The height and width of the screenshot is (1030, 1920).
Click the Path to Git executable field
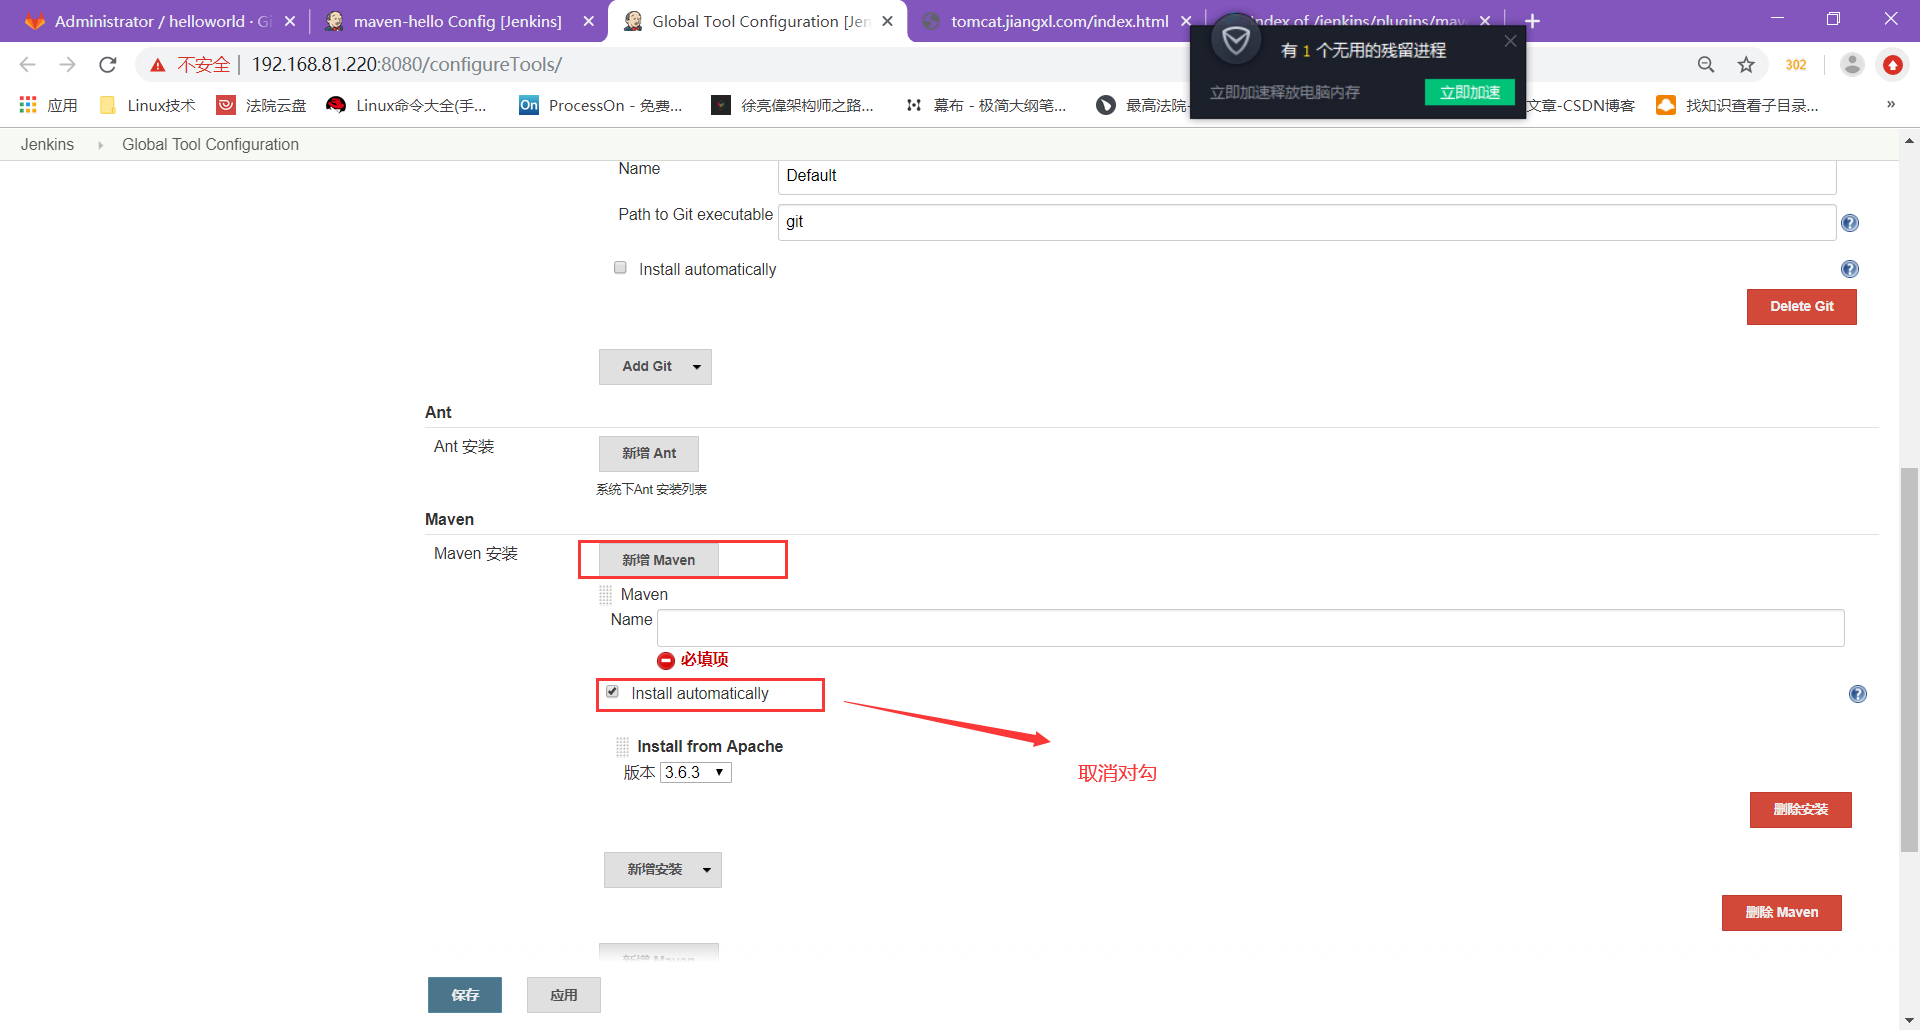pos(1306,222)
